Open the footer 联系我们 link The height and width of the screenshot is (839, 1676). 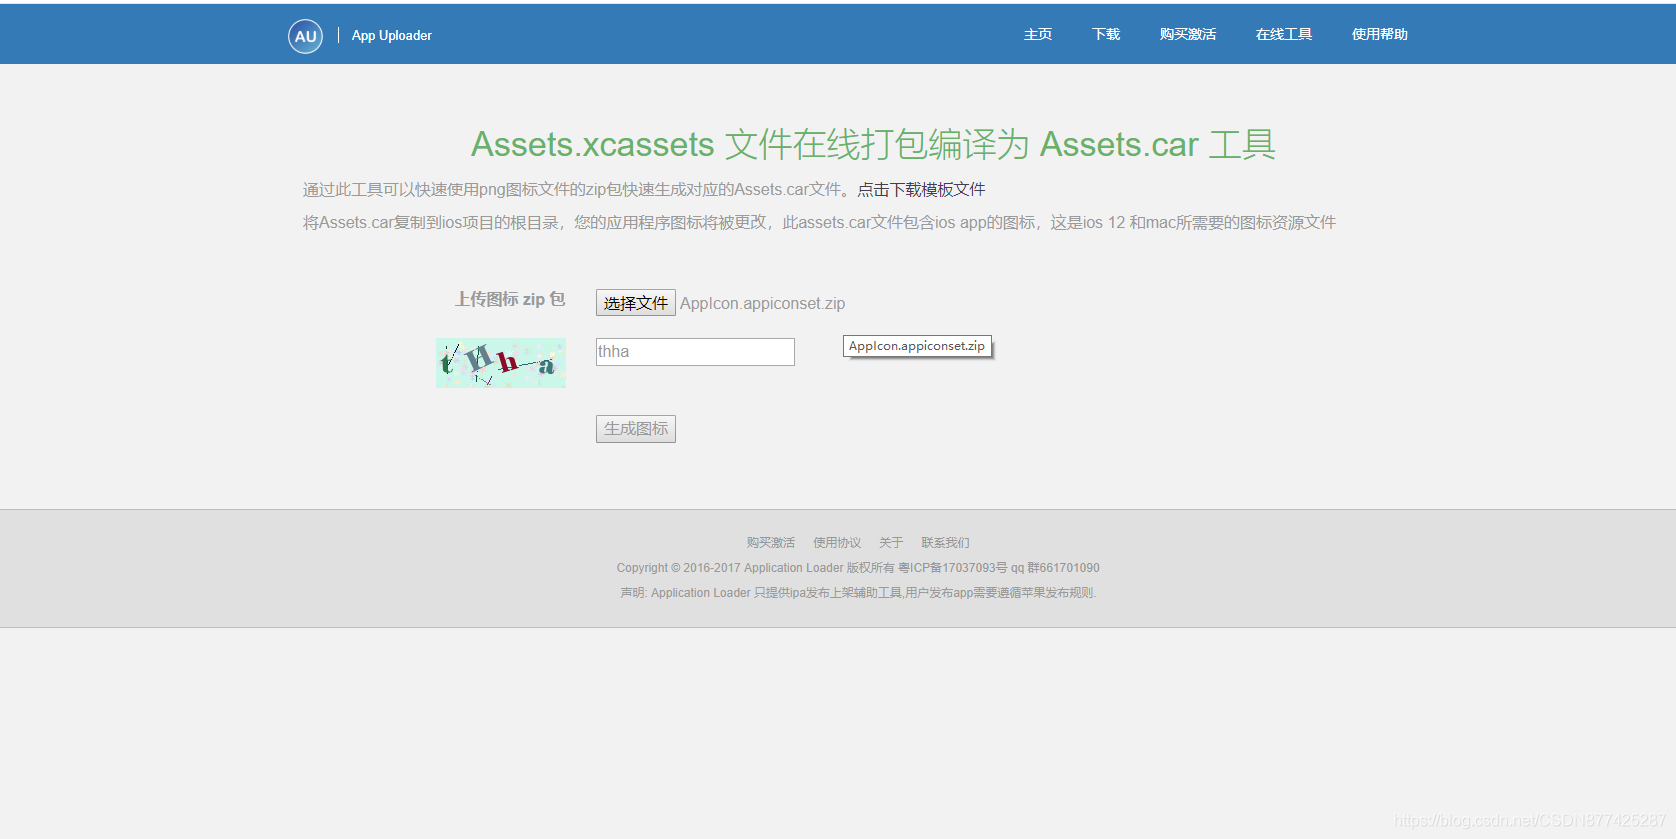pyautogui.click(x=945, y=543)
